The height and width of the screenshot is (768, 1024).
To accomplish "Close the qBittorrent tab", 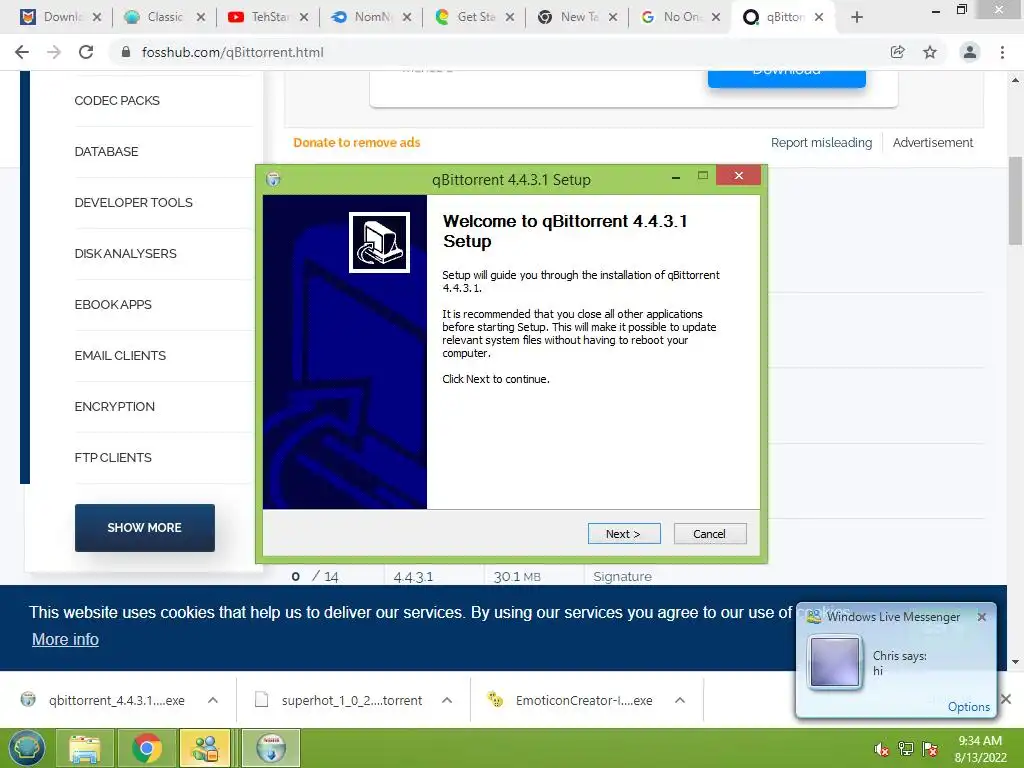I will [819, 18].
